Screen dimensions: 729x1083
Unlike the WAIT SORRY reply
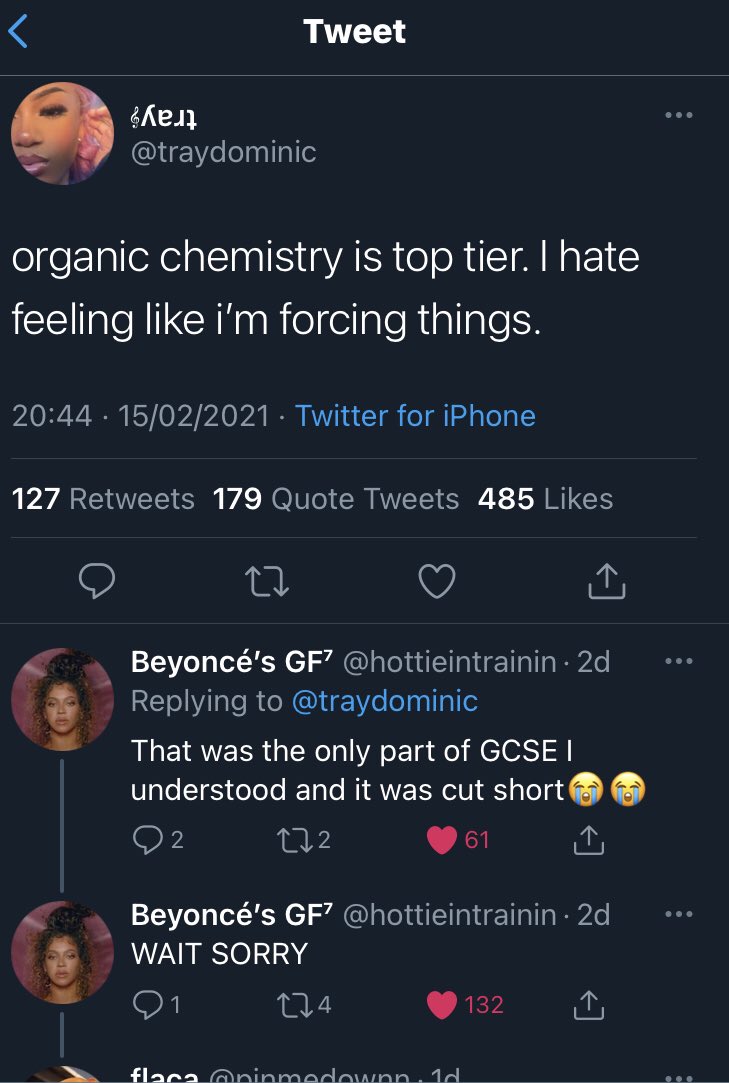click(x=443, y=1004)
